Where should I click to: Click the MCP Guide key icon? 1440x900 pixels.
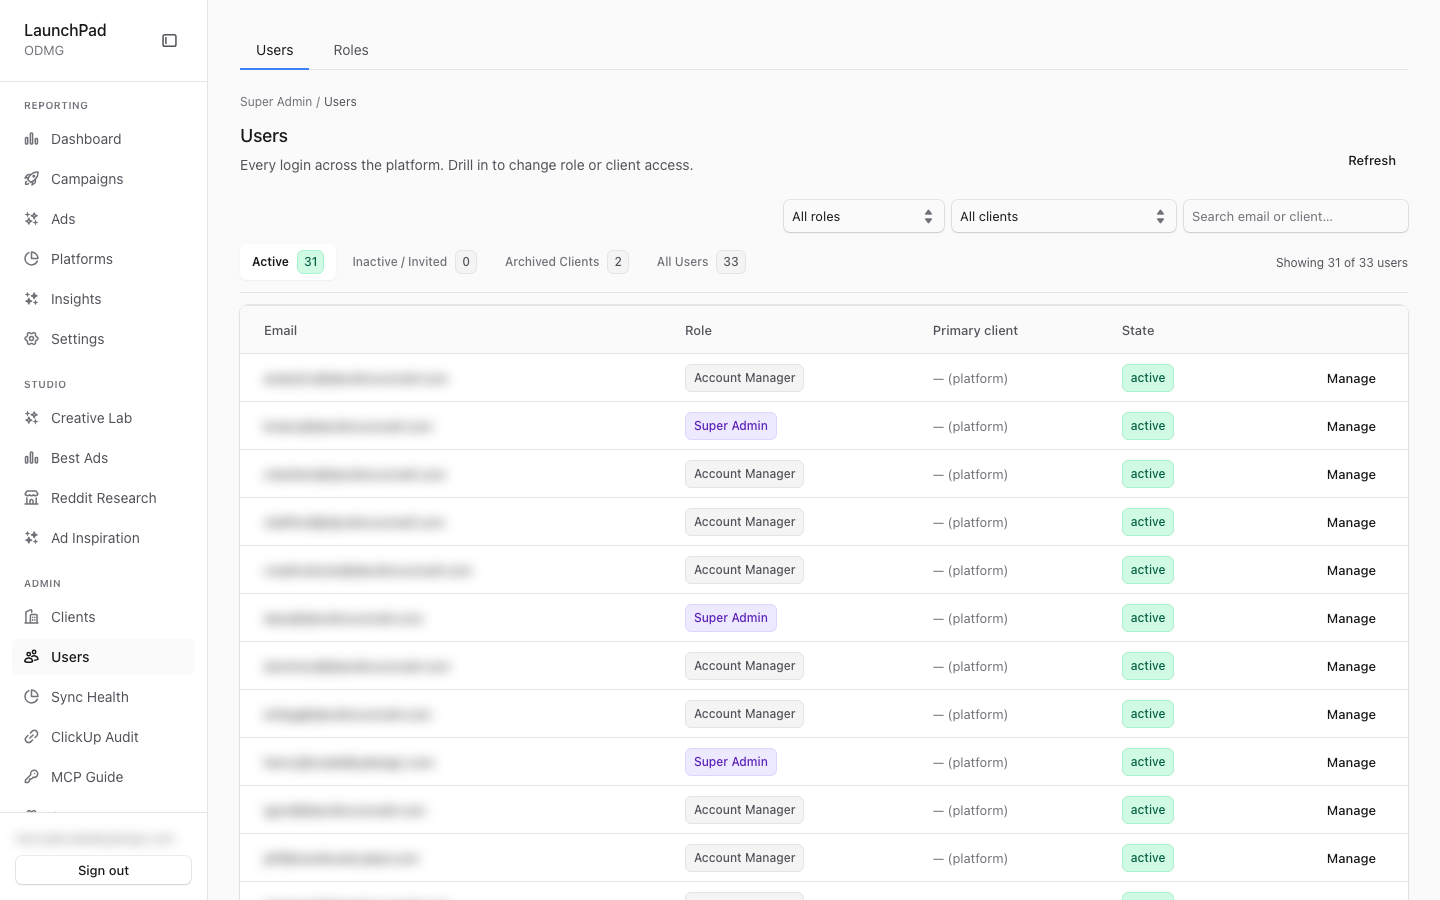coord(32,777)
